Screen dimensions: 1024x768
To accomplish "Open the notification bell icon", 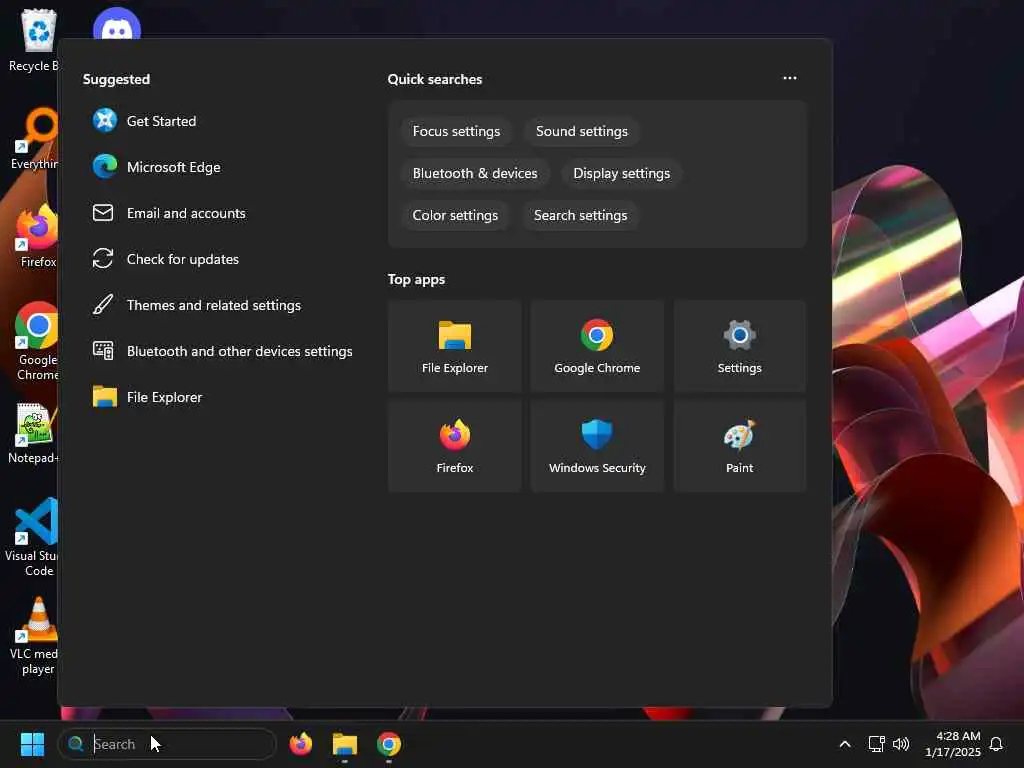I will point(996,744).
